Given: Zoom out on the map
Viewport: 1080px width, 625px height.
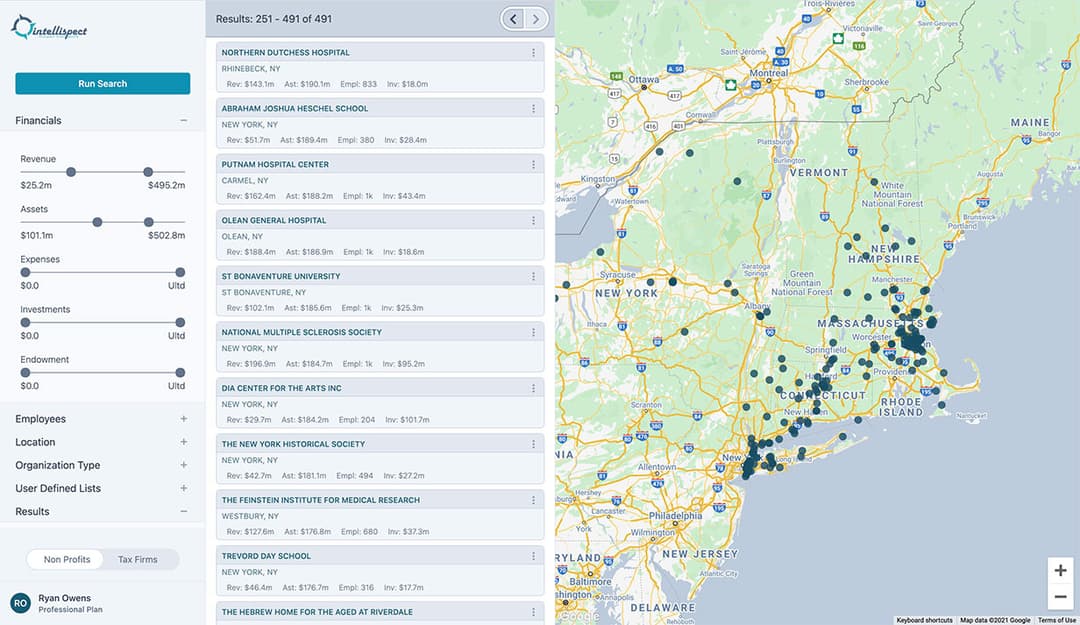Looking at the screenshot, I should (x=1060, y=597).
